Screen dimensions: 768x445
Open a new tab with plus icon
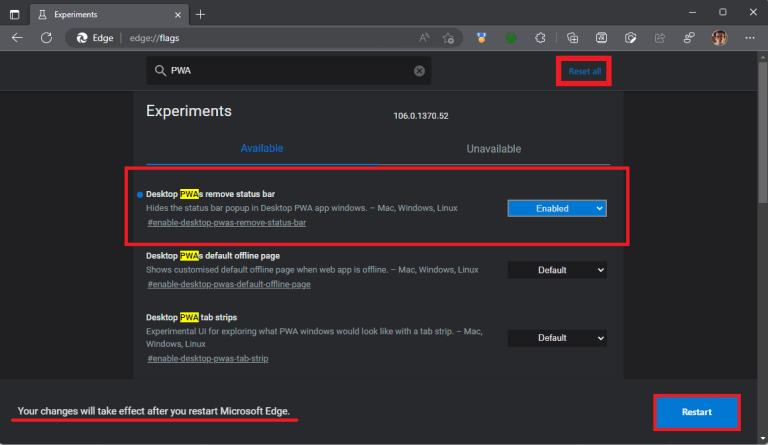(200, 15)
